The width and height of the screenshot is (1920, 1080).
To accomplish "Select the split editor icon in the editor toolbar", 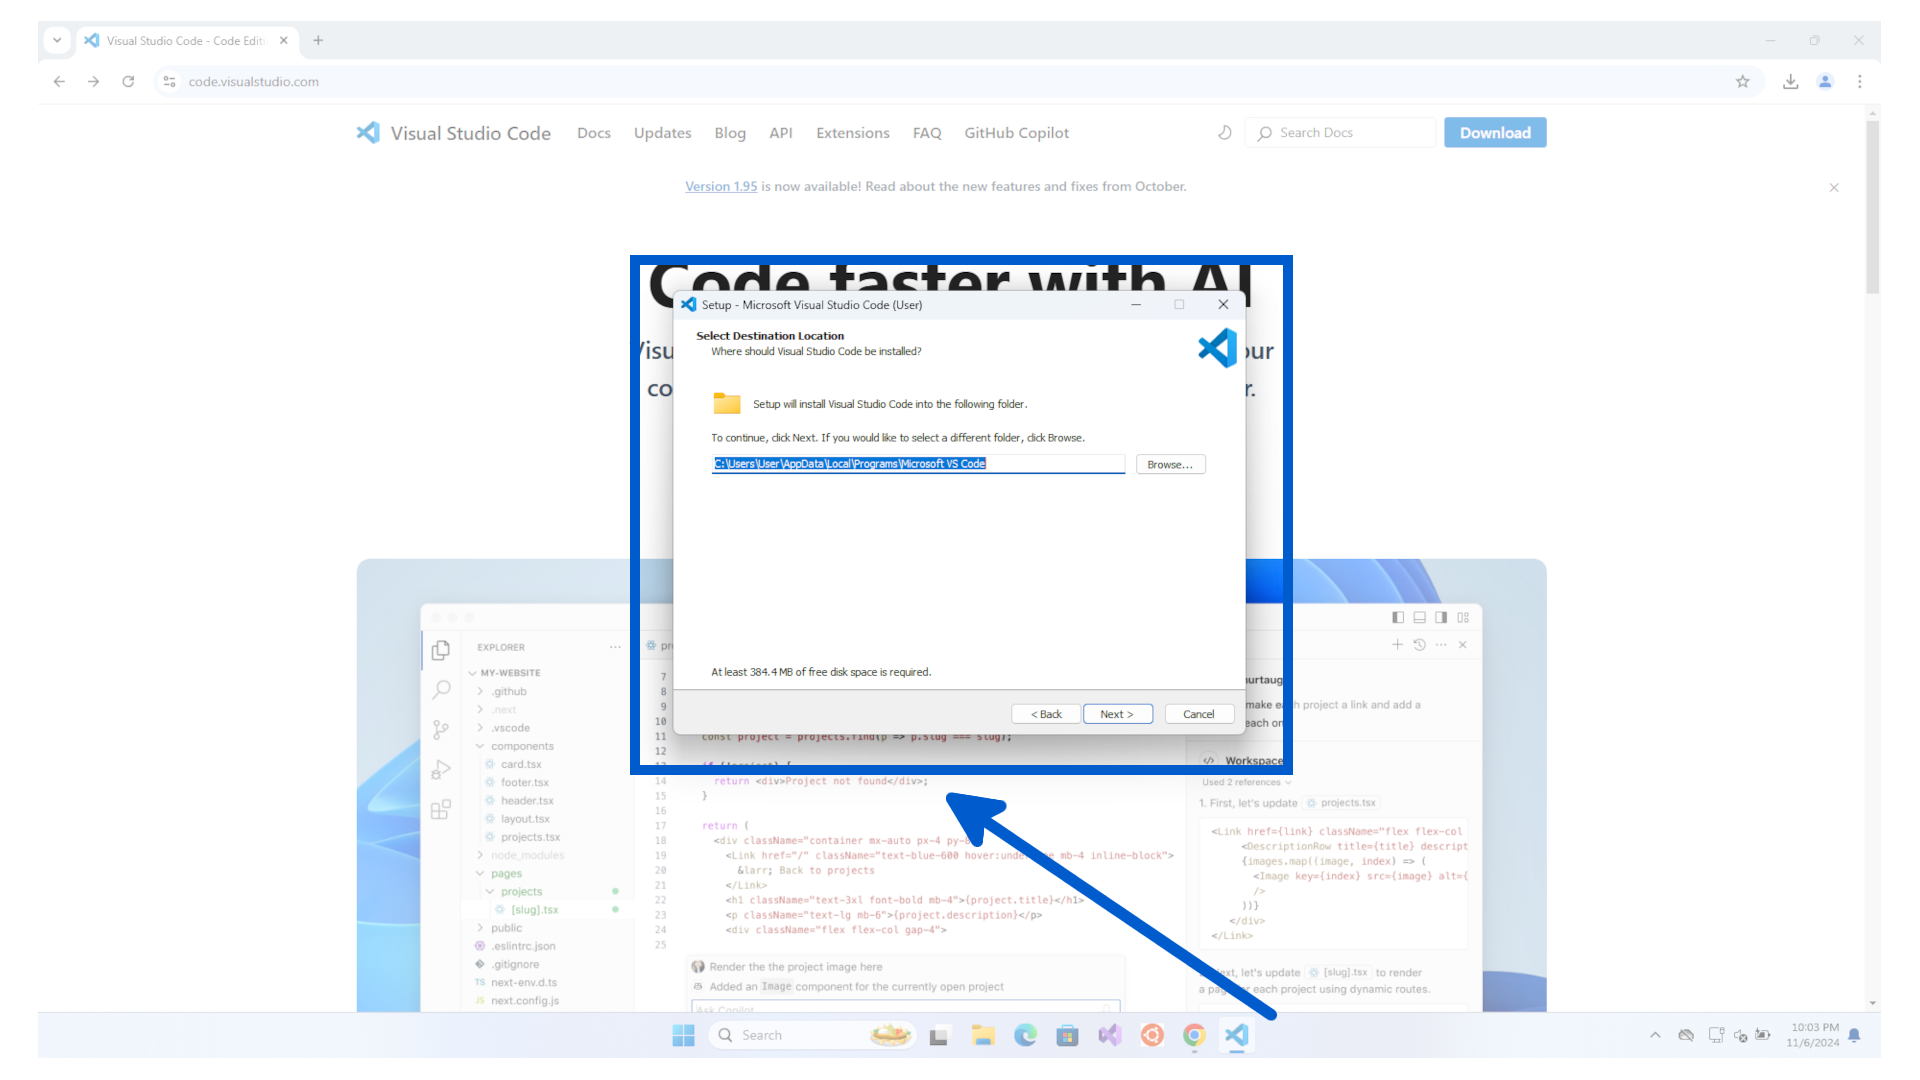I will [x=1441, y=617].
